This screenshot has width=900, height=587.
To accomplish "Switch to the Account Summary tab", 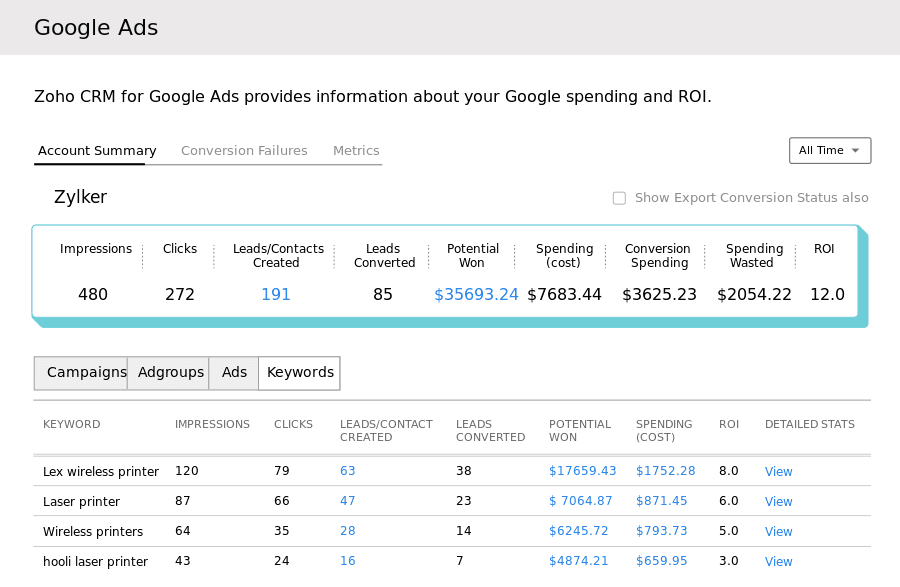I will point(97,150).
